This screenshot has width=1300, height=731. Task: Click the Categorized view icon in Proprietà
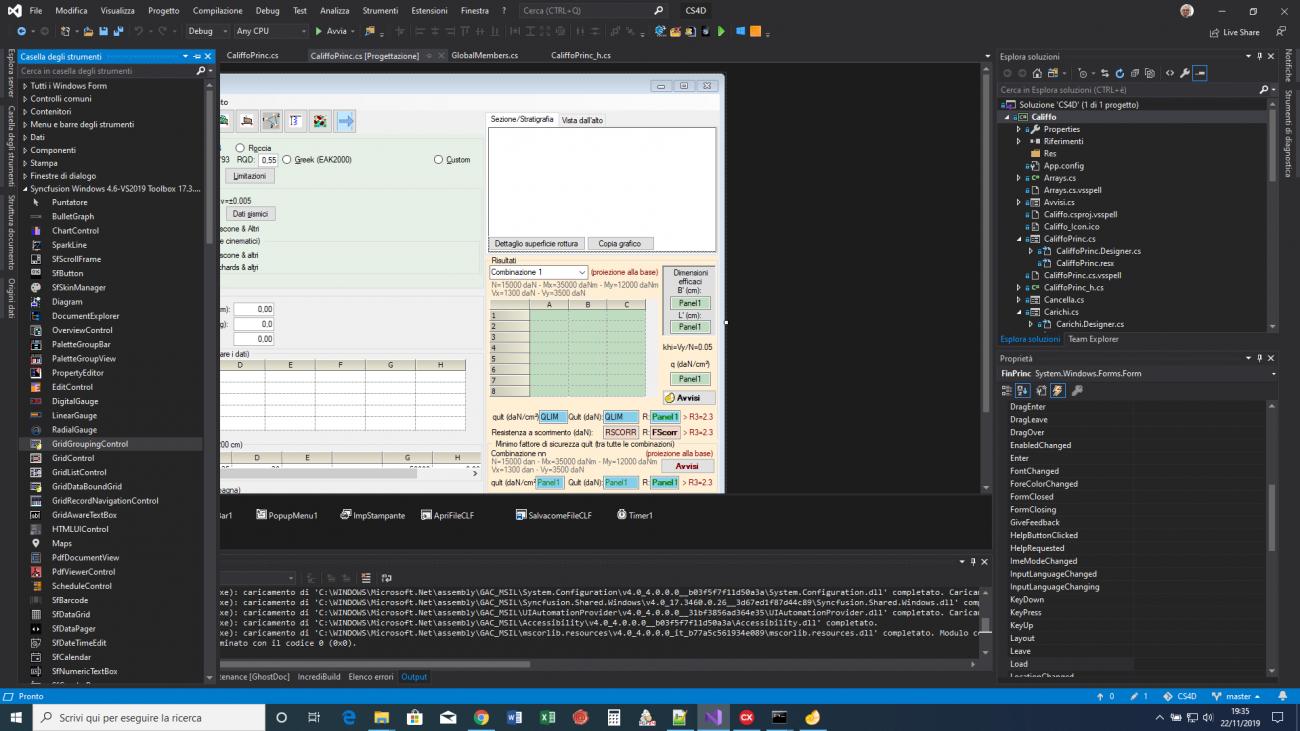click(1007, 390)
